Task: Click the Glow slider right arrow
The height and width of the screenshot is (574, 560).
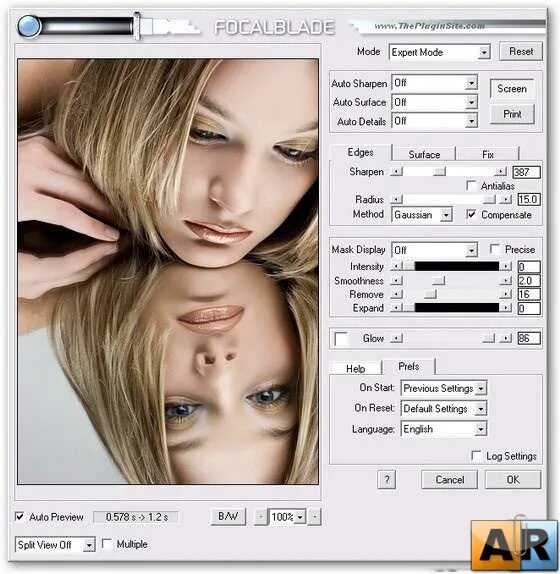Action: (x=506, y=338)
